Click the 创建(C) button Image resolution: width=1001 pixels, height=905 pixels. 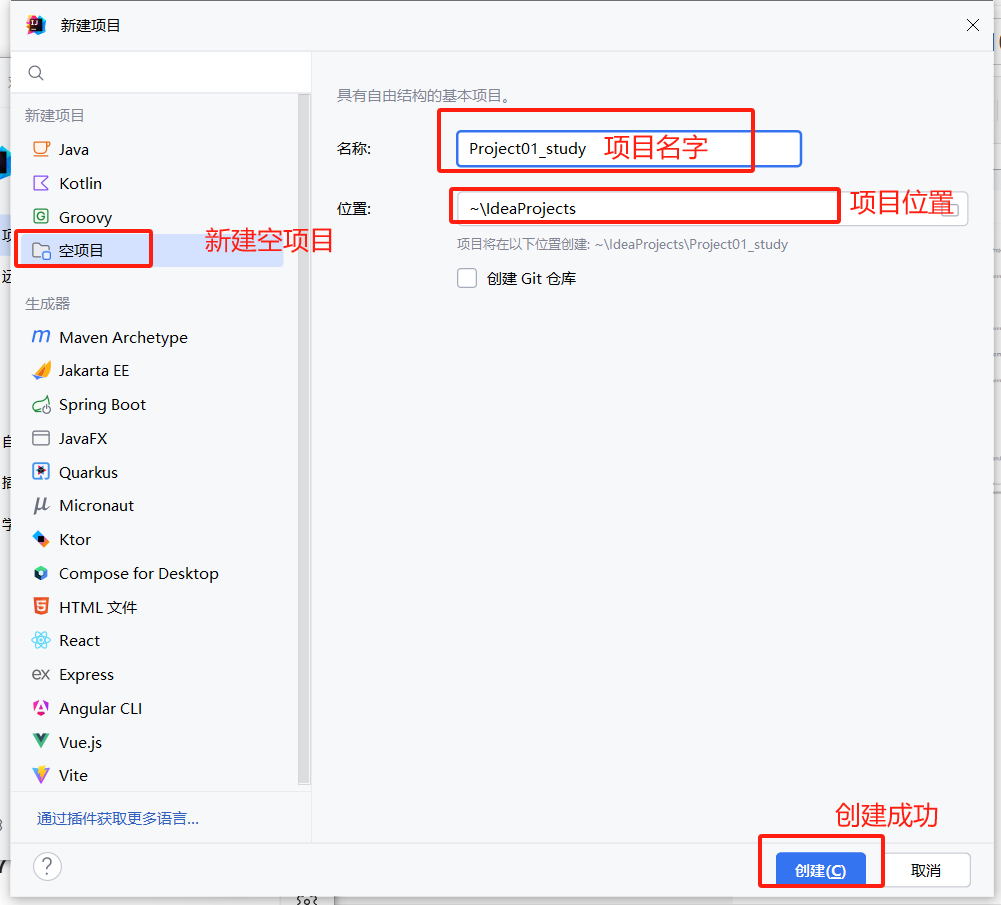(820, 870)
